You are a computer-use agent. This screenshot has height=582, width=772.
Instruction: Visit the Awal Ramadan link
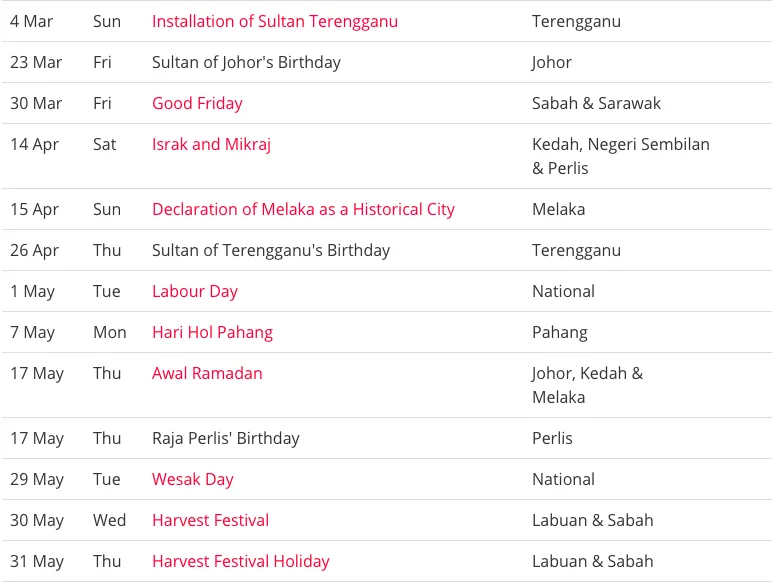tap(207, 373)
